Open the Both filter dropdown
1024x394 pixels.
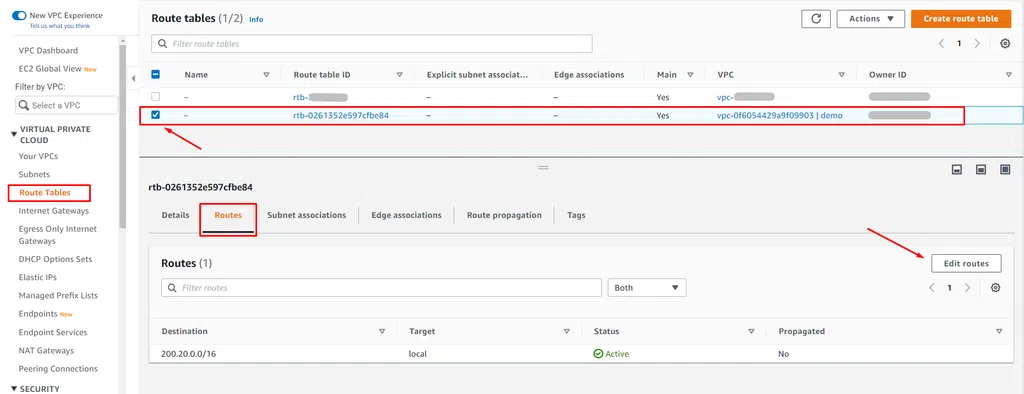pos(647,287)
